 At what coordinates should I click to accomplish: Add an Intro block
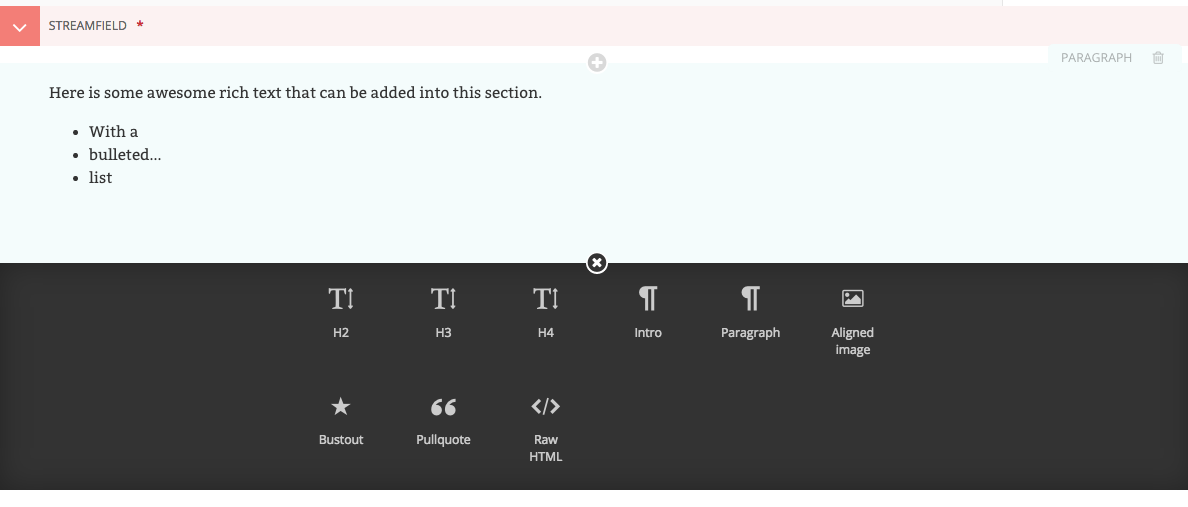[648, 311]
